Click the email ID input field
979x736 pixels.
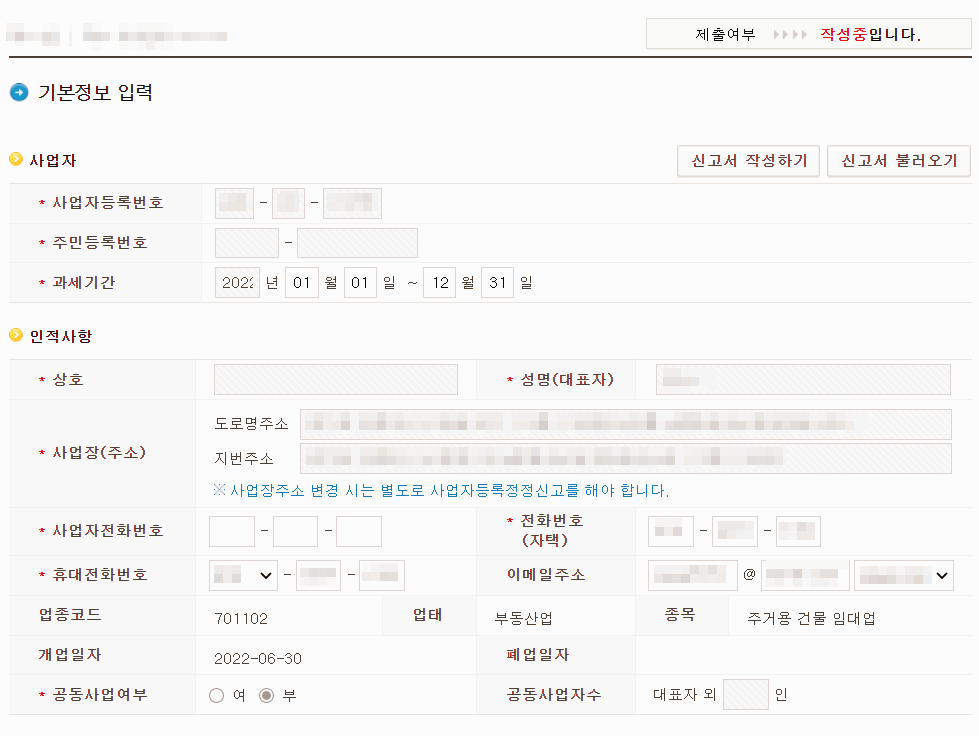tap(691, 575)
